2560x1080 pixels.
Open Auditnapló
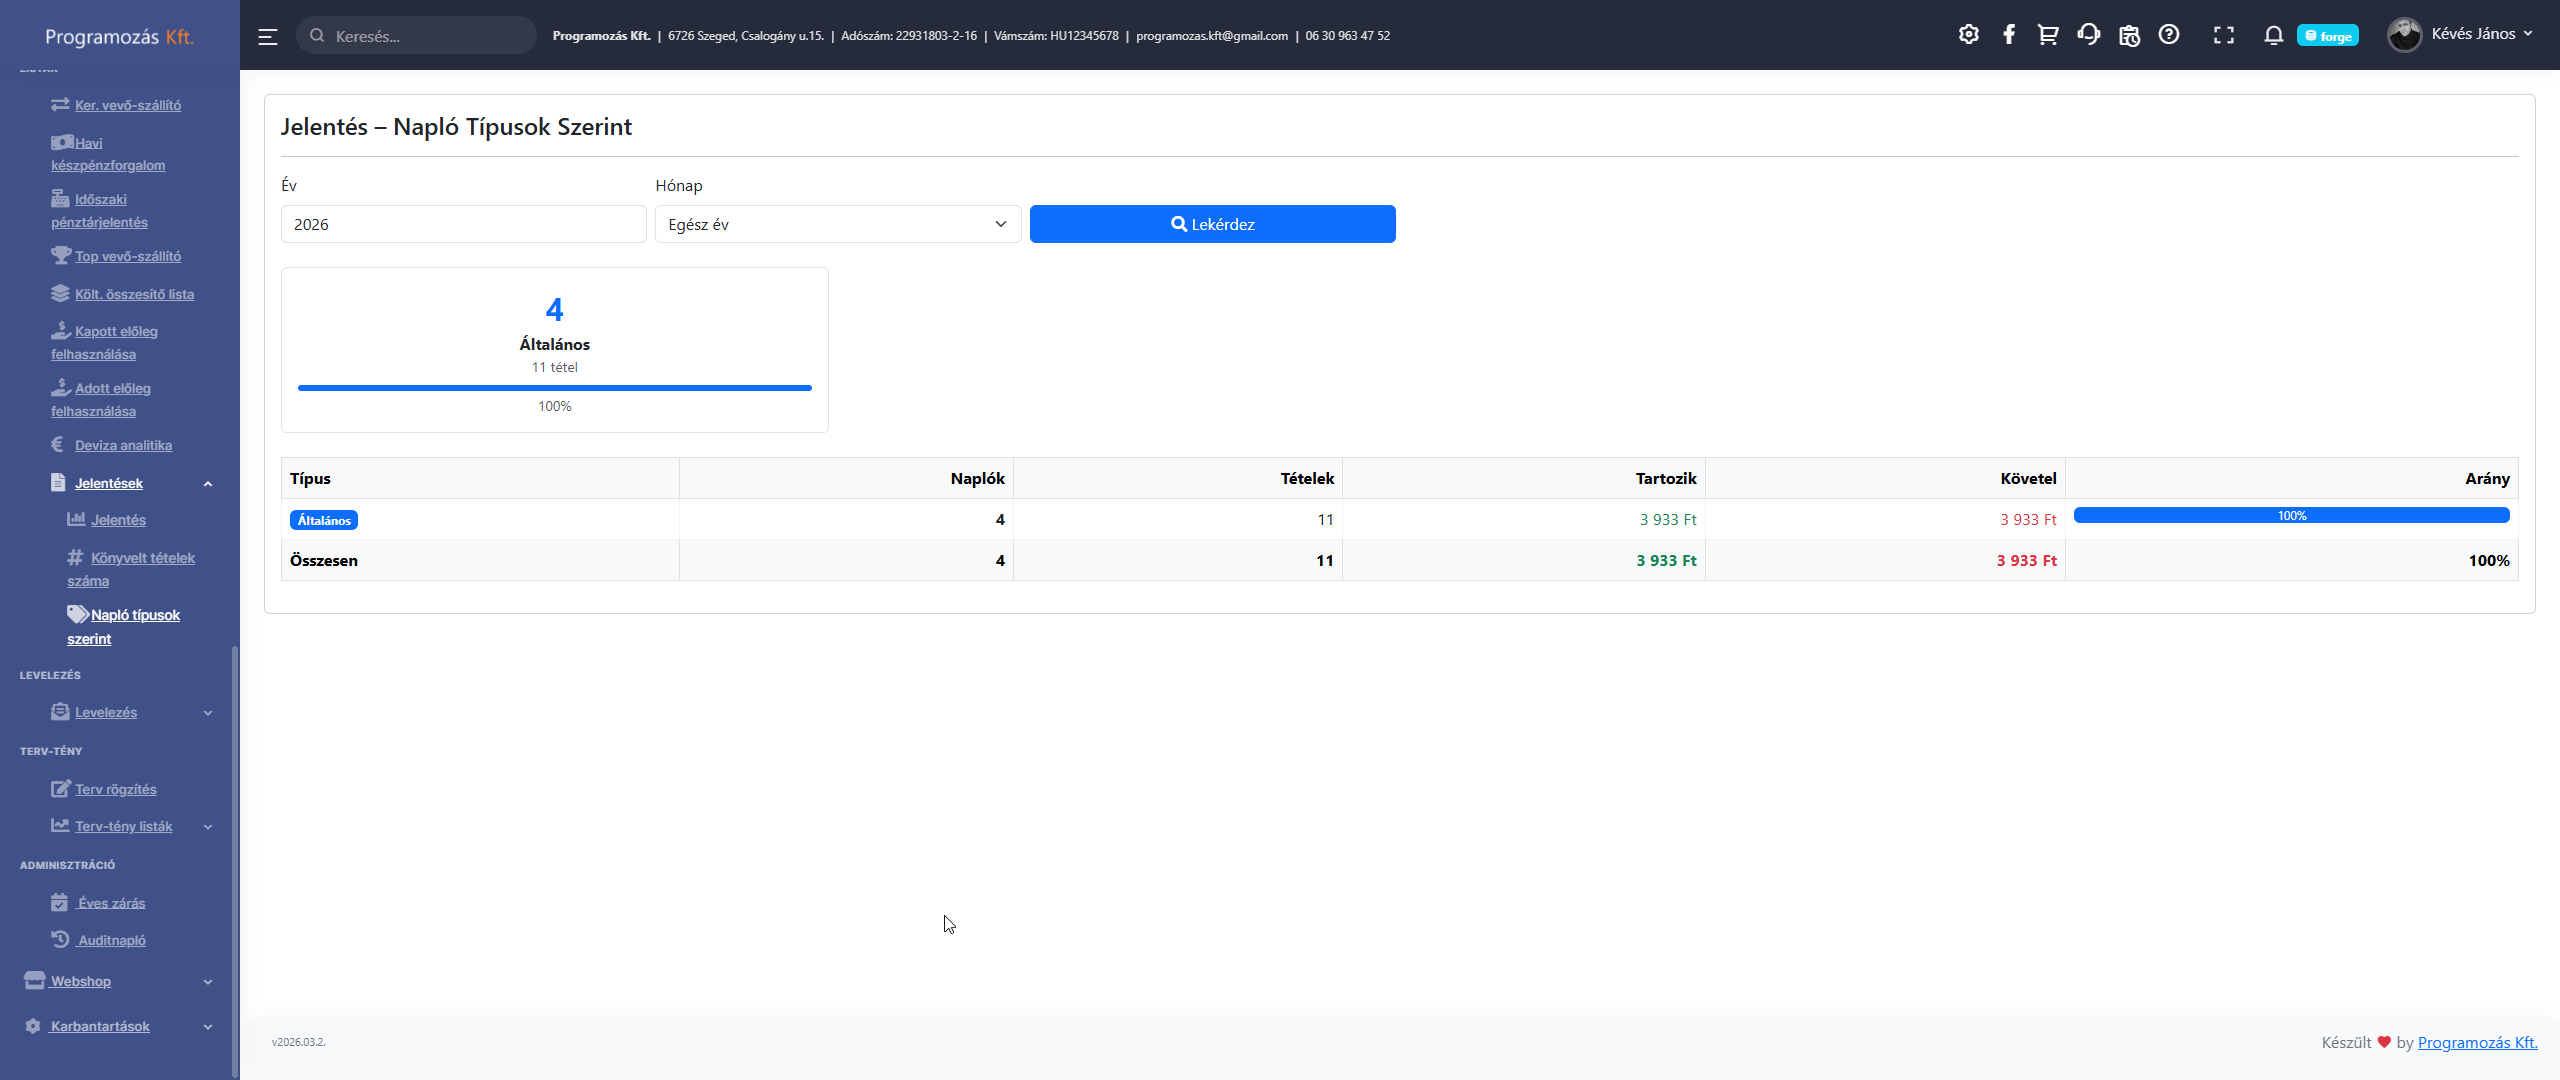point(112,940)
